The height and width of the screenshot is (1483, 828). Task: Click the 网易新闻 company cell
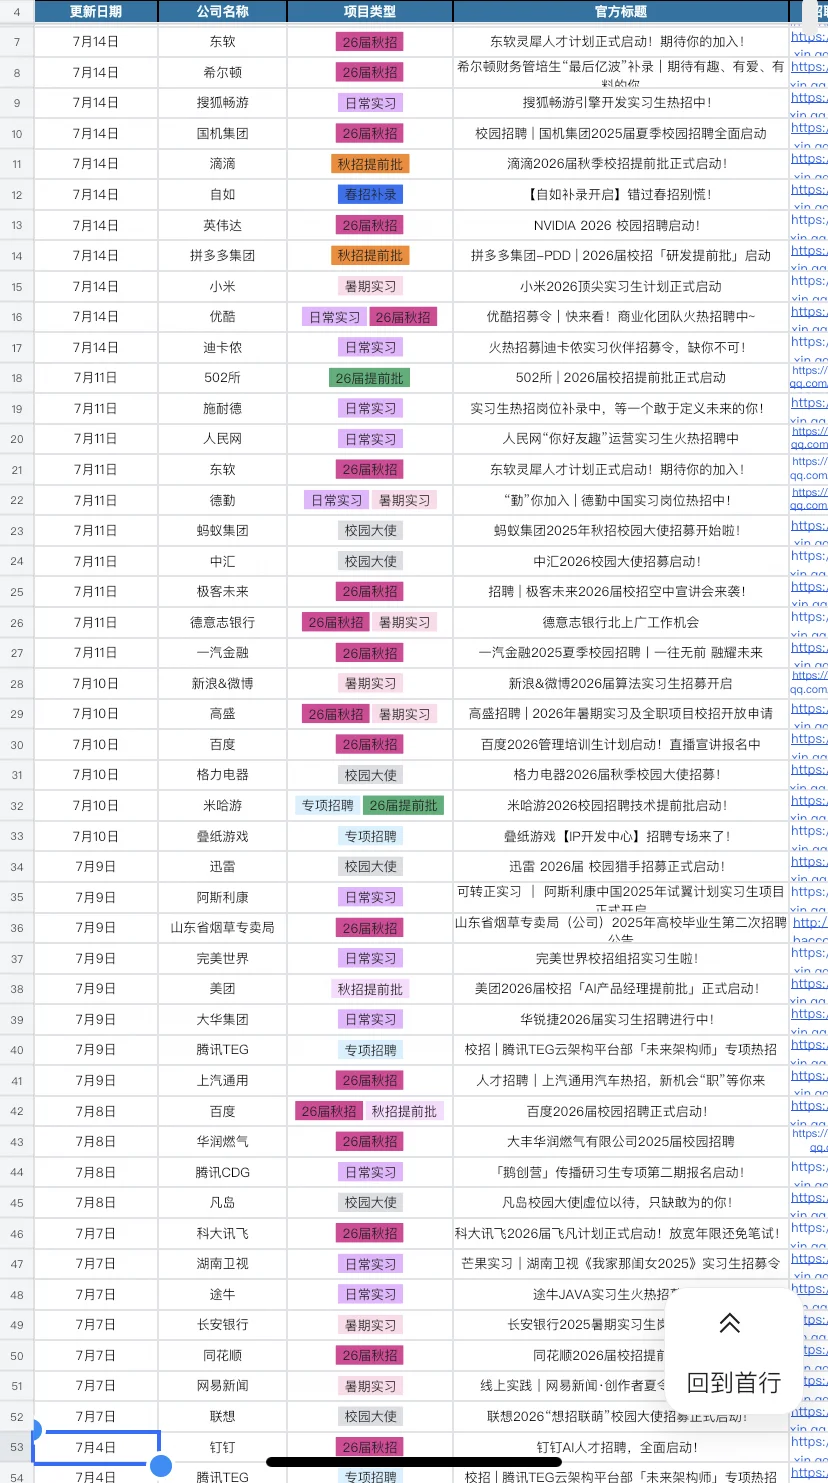(x=223, y=1386)
